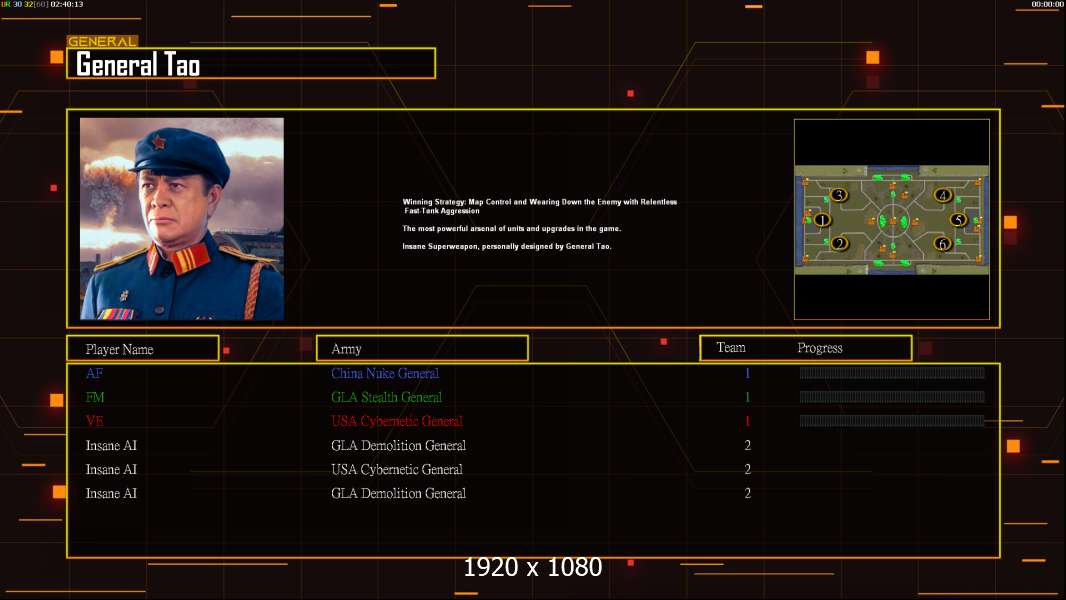Select start position 6 on the minimap

click(942, 243)
